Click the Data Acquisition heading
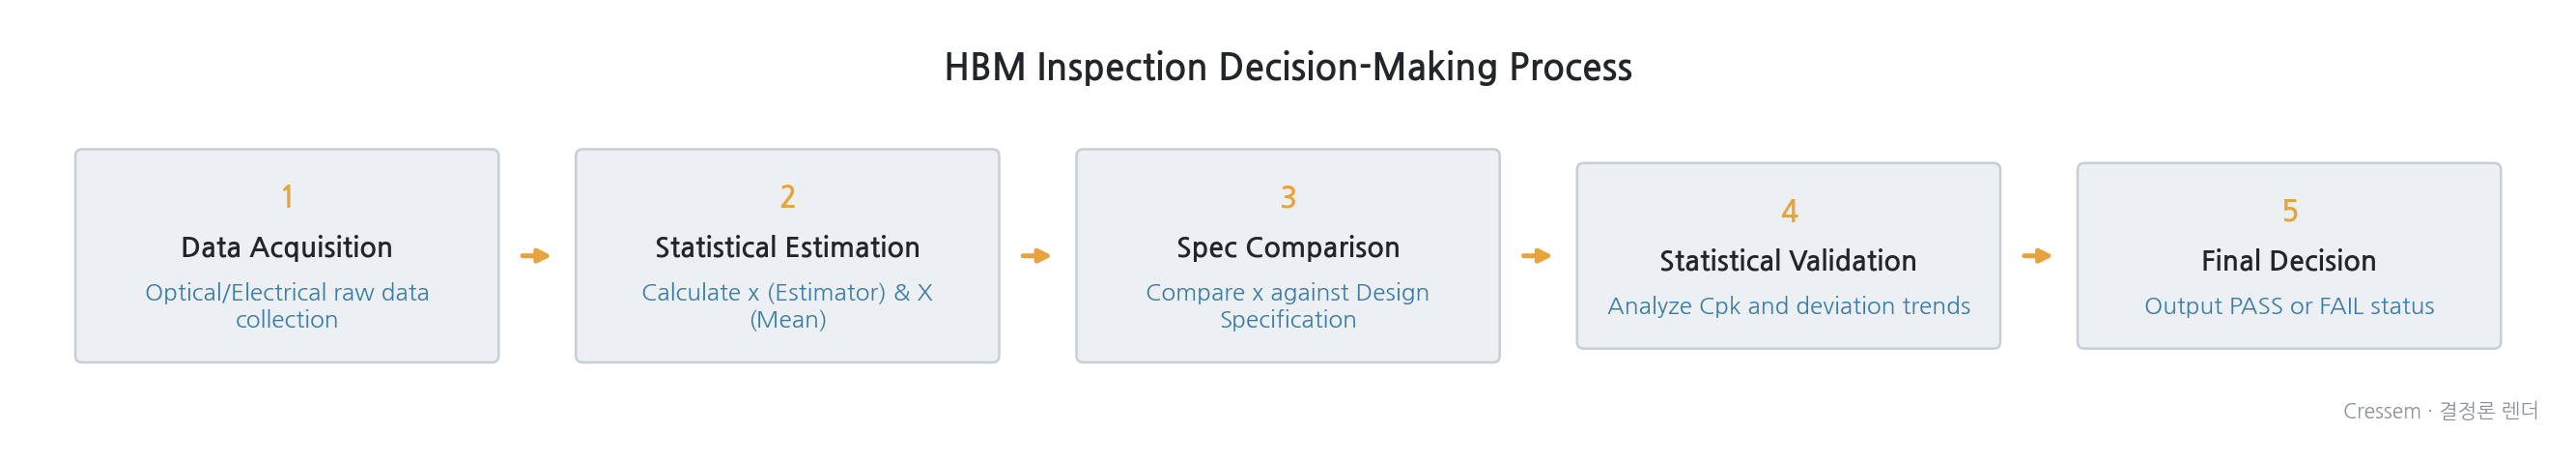The height and width of the screenshot is (461, 2576). [x=287, y=247]
